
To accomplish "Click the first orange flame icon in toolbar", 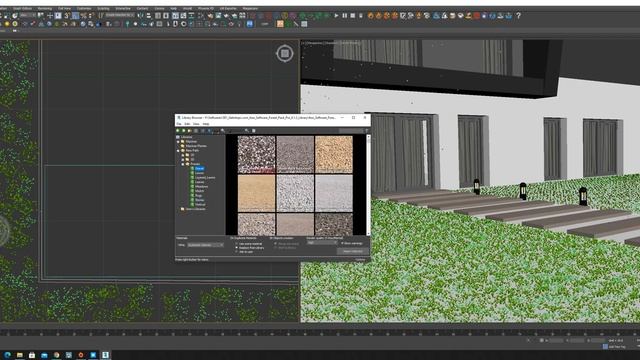I will click(x=371, y=16).
